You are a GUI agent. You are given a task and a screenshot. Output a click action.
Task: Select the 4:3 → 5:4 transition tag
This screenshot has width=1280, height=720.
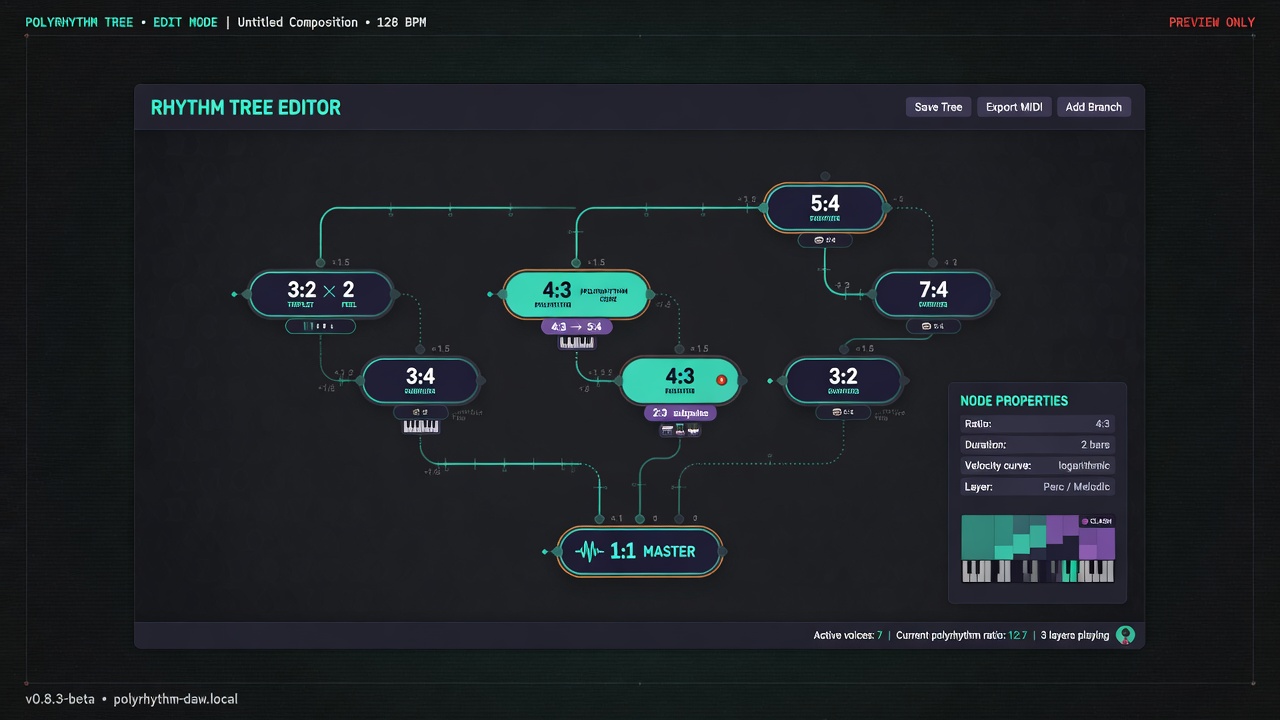coord(576,326)
